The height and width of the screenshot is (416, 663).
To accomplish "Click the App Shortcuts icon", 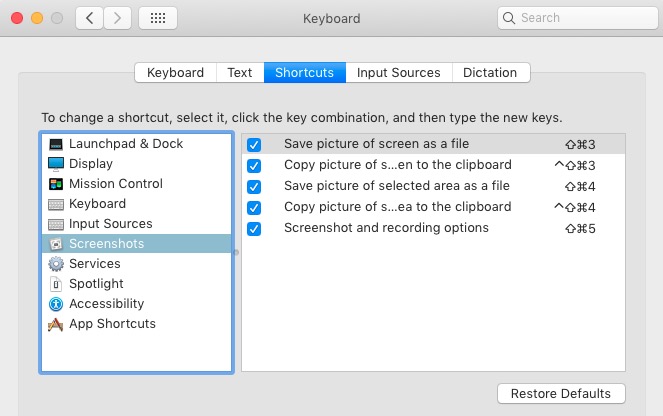I will [56, 324].
